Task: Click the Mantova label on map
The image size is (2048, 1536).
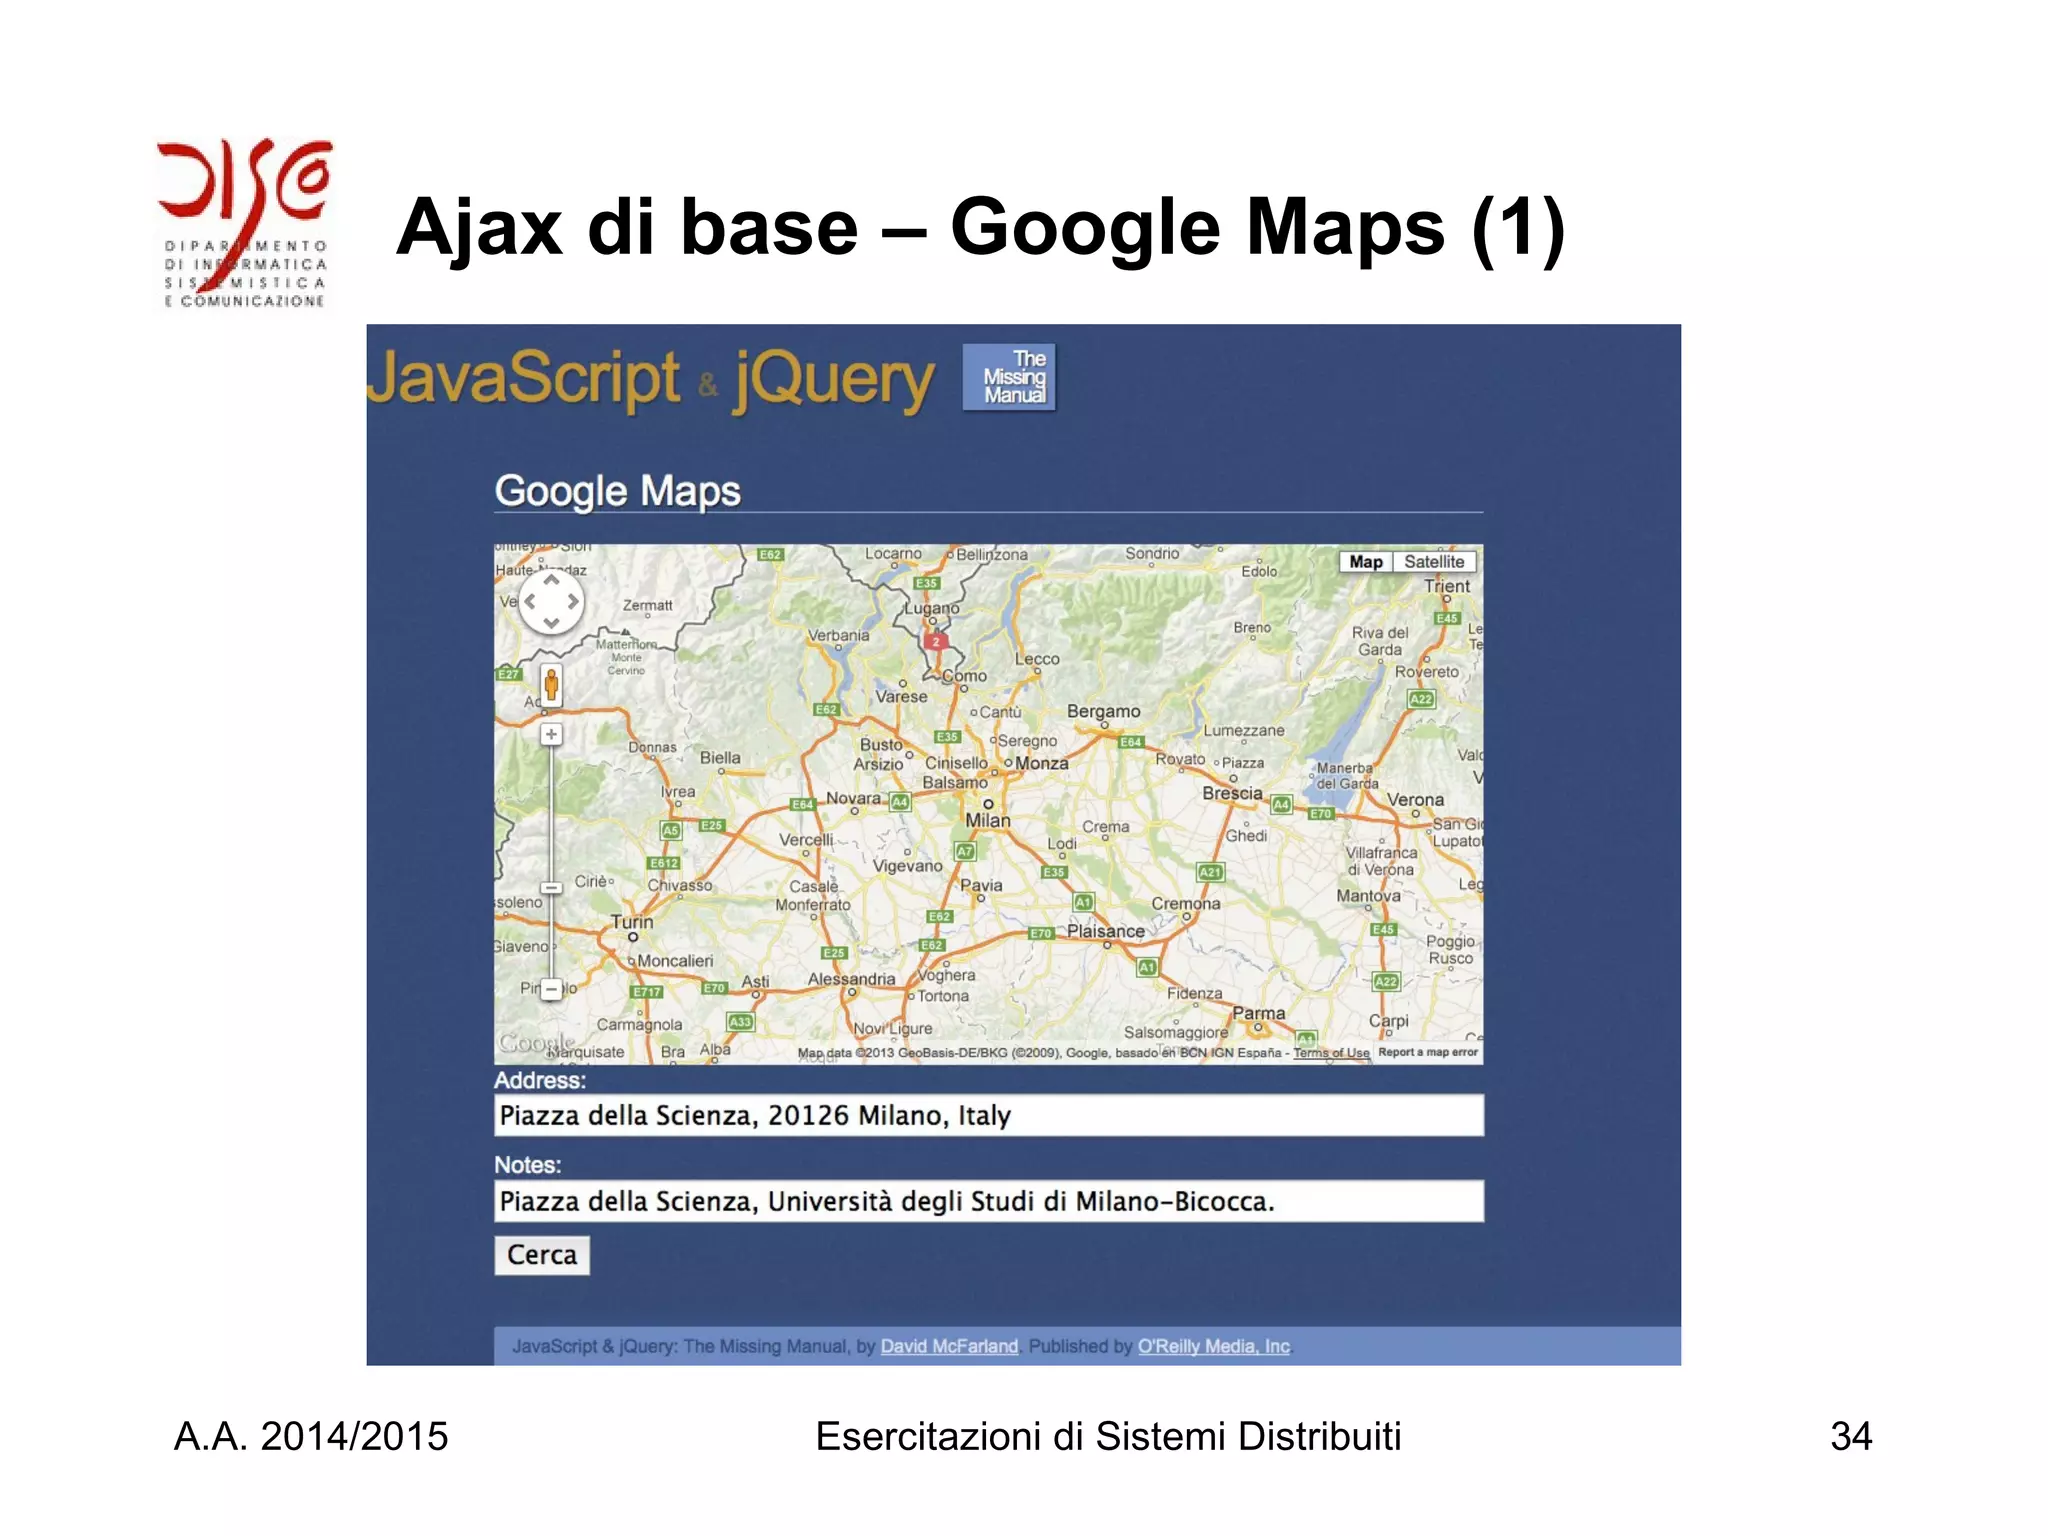Action: [x=1369, y=896]
